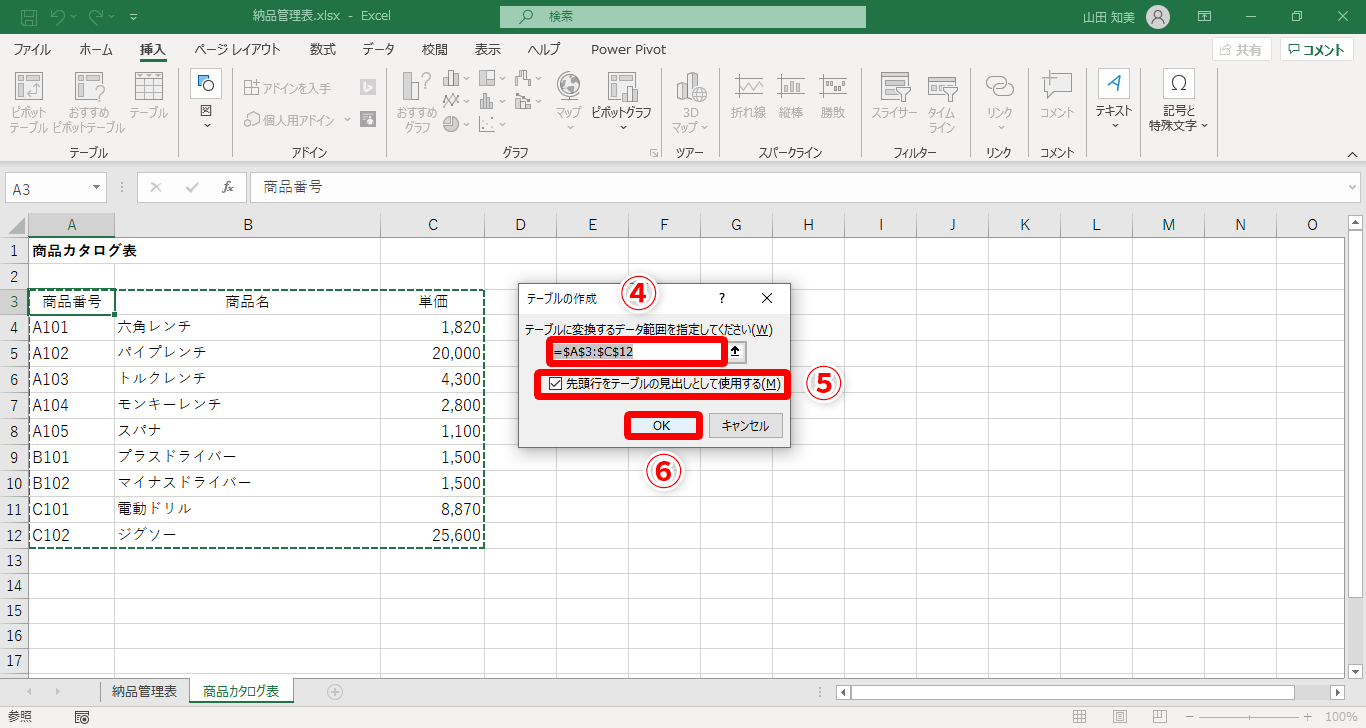Switch to the Power Pivot tab

(628, 49)
